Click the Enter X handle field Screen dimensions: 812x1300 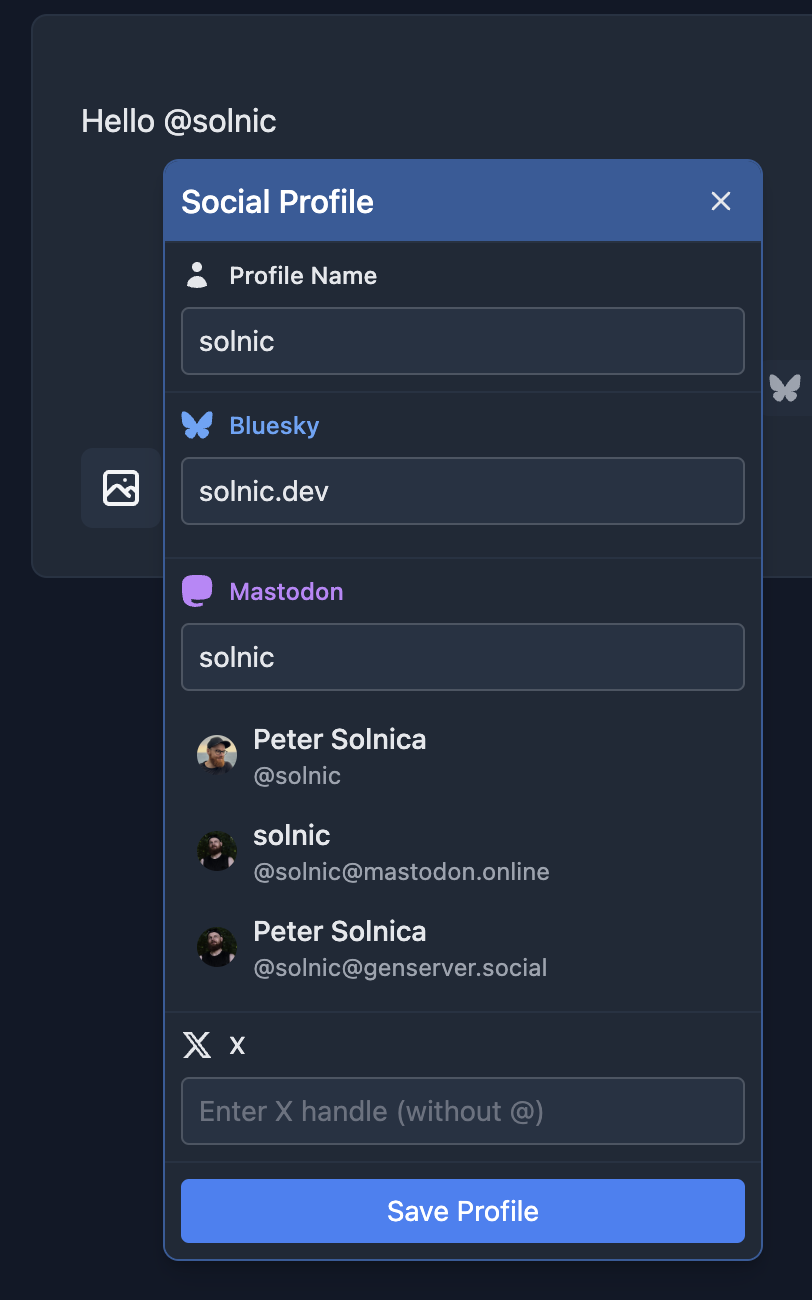click(462, 1111)
